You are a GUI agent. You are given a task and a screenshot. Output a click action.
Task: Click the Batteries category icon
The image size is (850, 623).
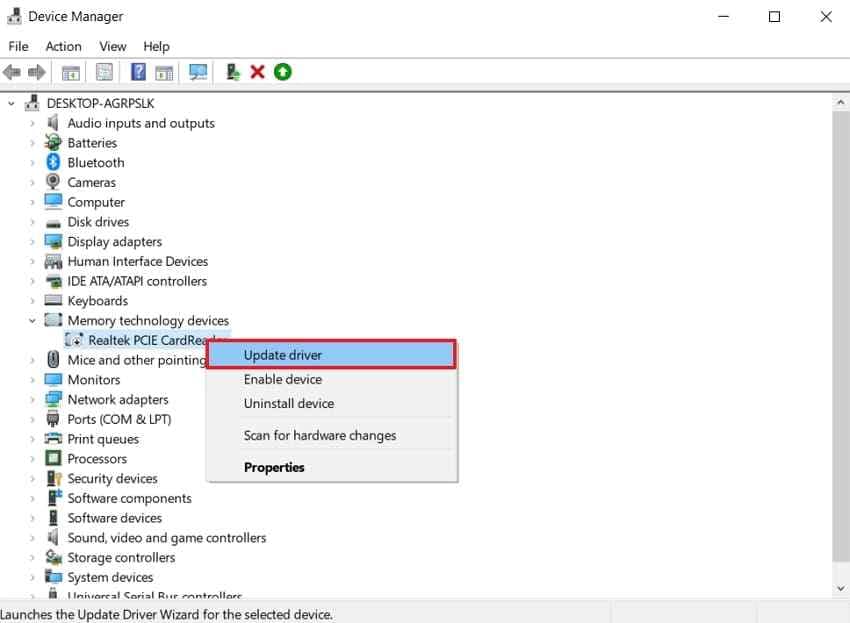[53, 143]
